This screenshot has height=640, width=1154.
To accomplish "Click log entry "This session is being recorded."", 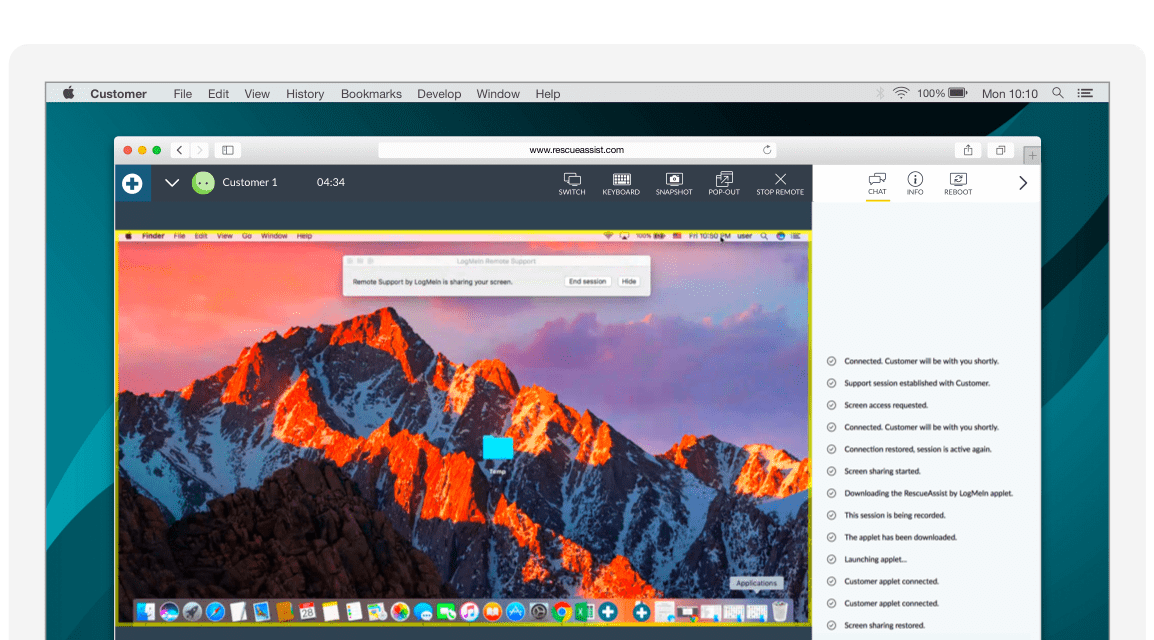I will 895,516.
